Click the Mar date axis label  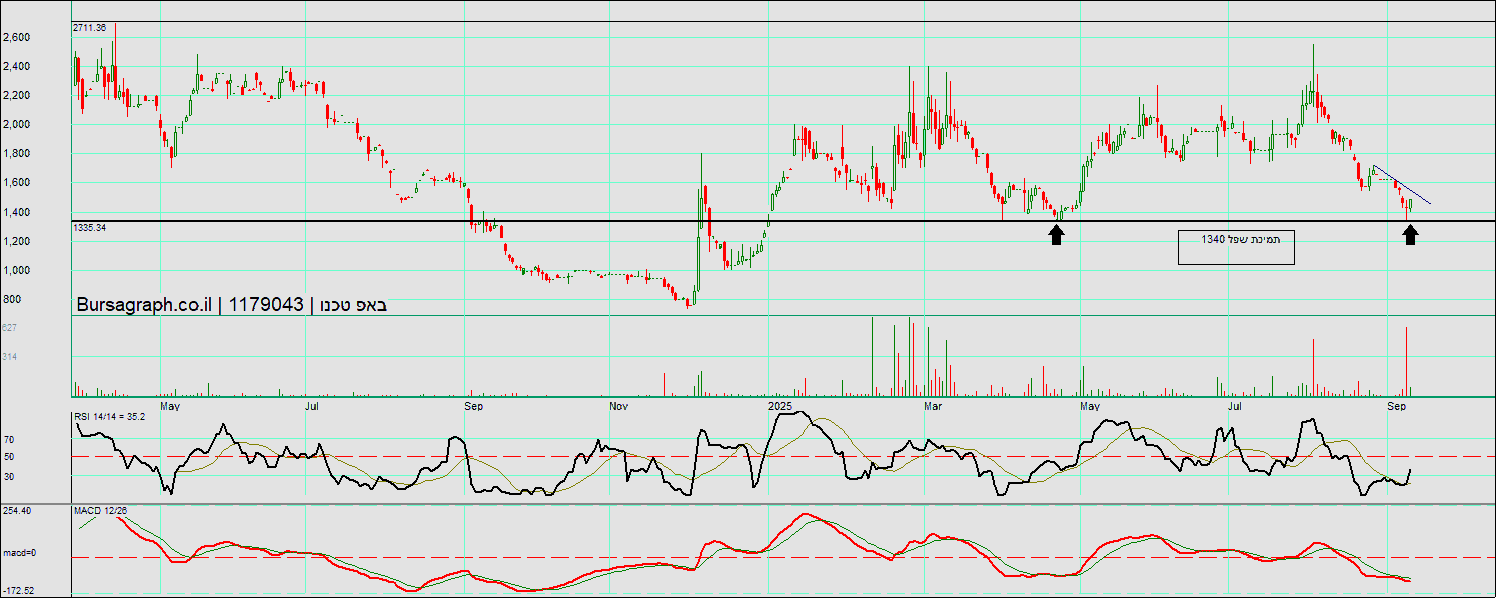[x=934, y=407]
